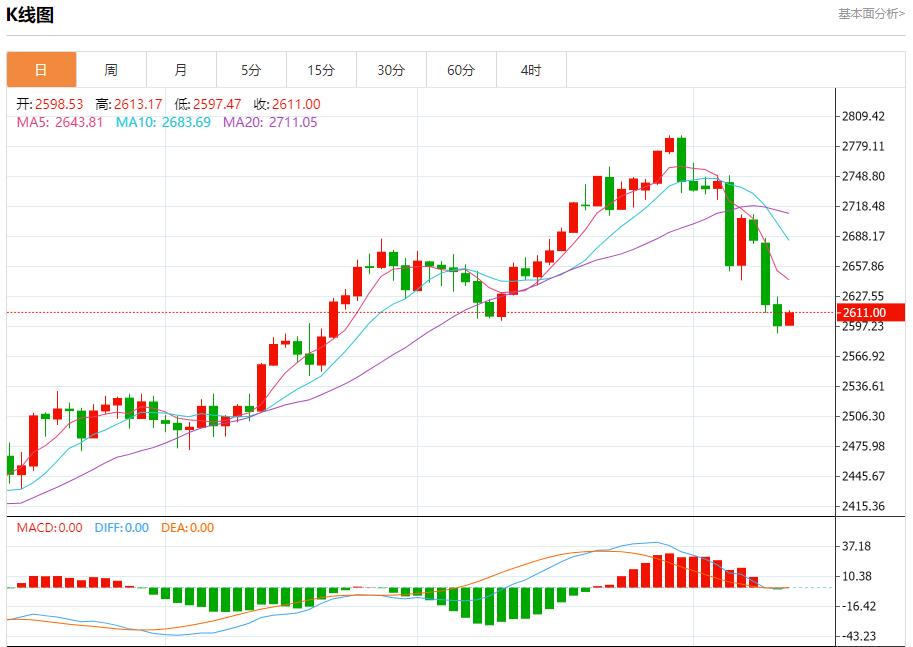Switch to the 周 weekly tab

pos(111,70)
